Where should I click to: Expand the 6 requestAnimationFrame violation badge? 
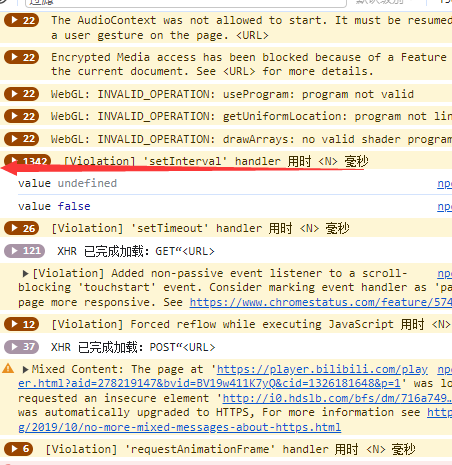tap(18, 449)
